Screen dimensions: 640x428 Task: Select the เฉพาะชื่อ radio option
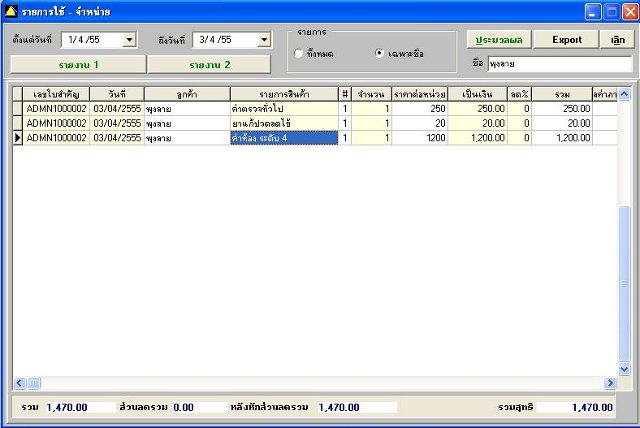(379, 53)
